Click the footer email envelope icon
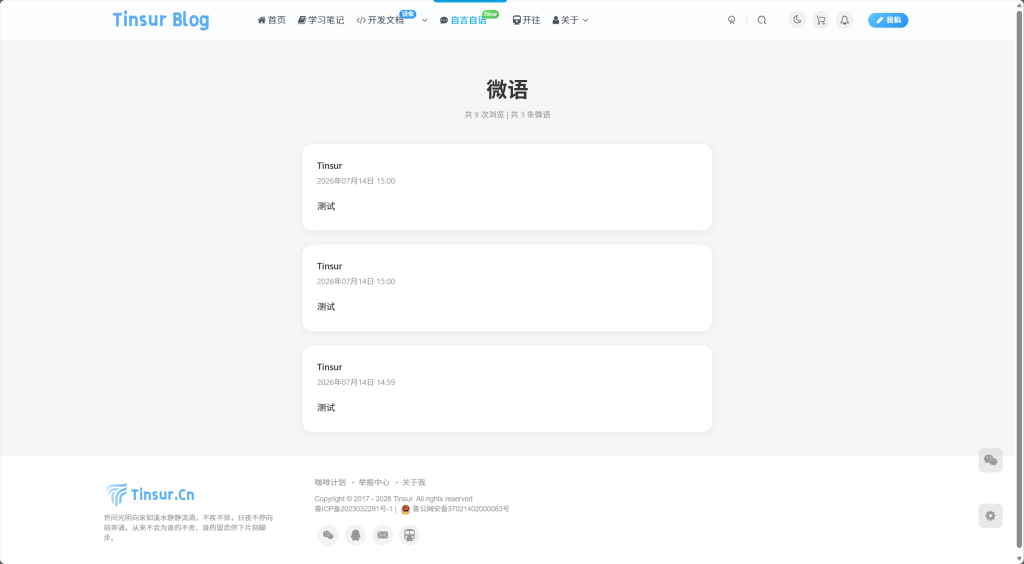This screenshot has height=564, width=1024. point(383,535)
